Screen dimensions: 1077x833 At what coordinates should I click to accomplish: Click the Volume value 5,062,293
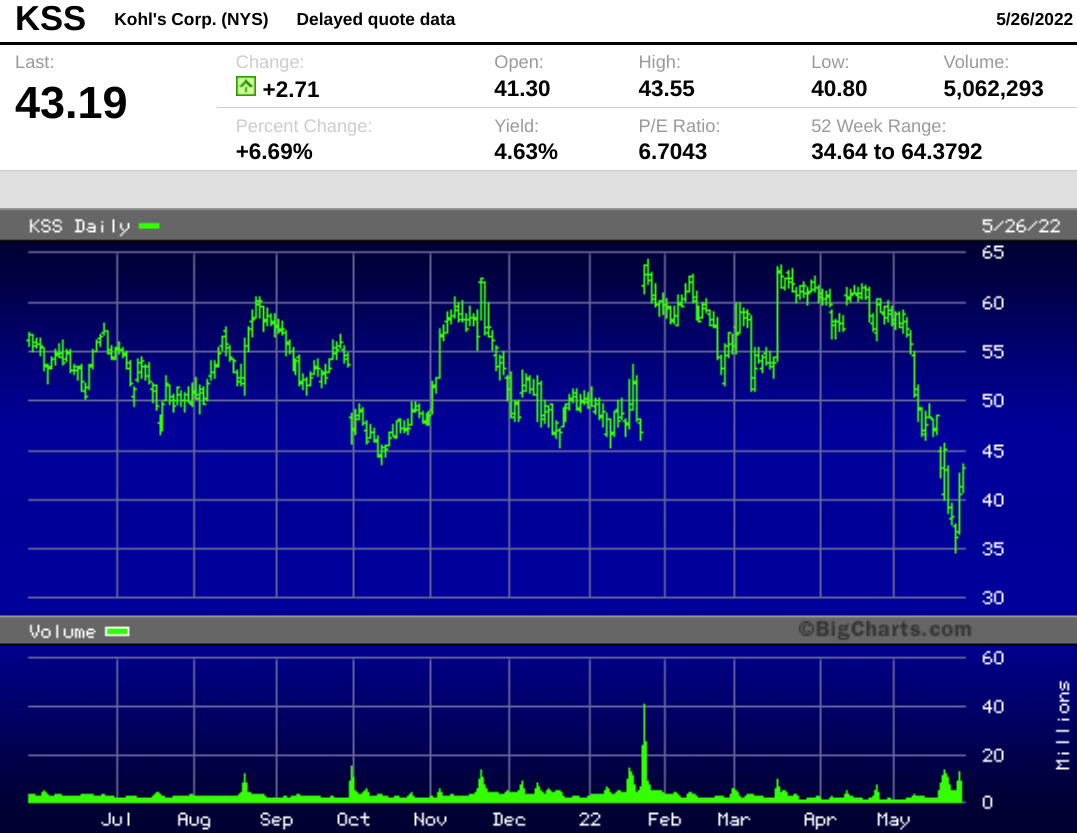(993, 88)
